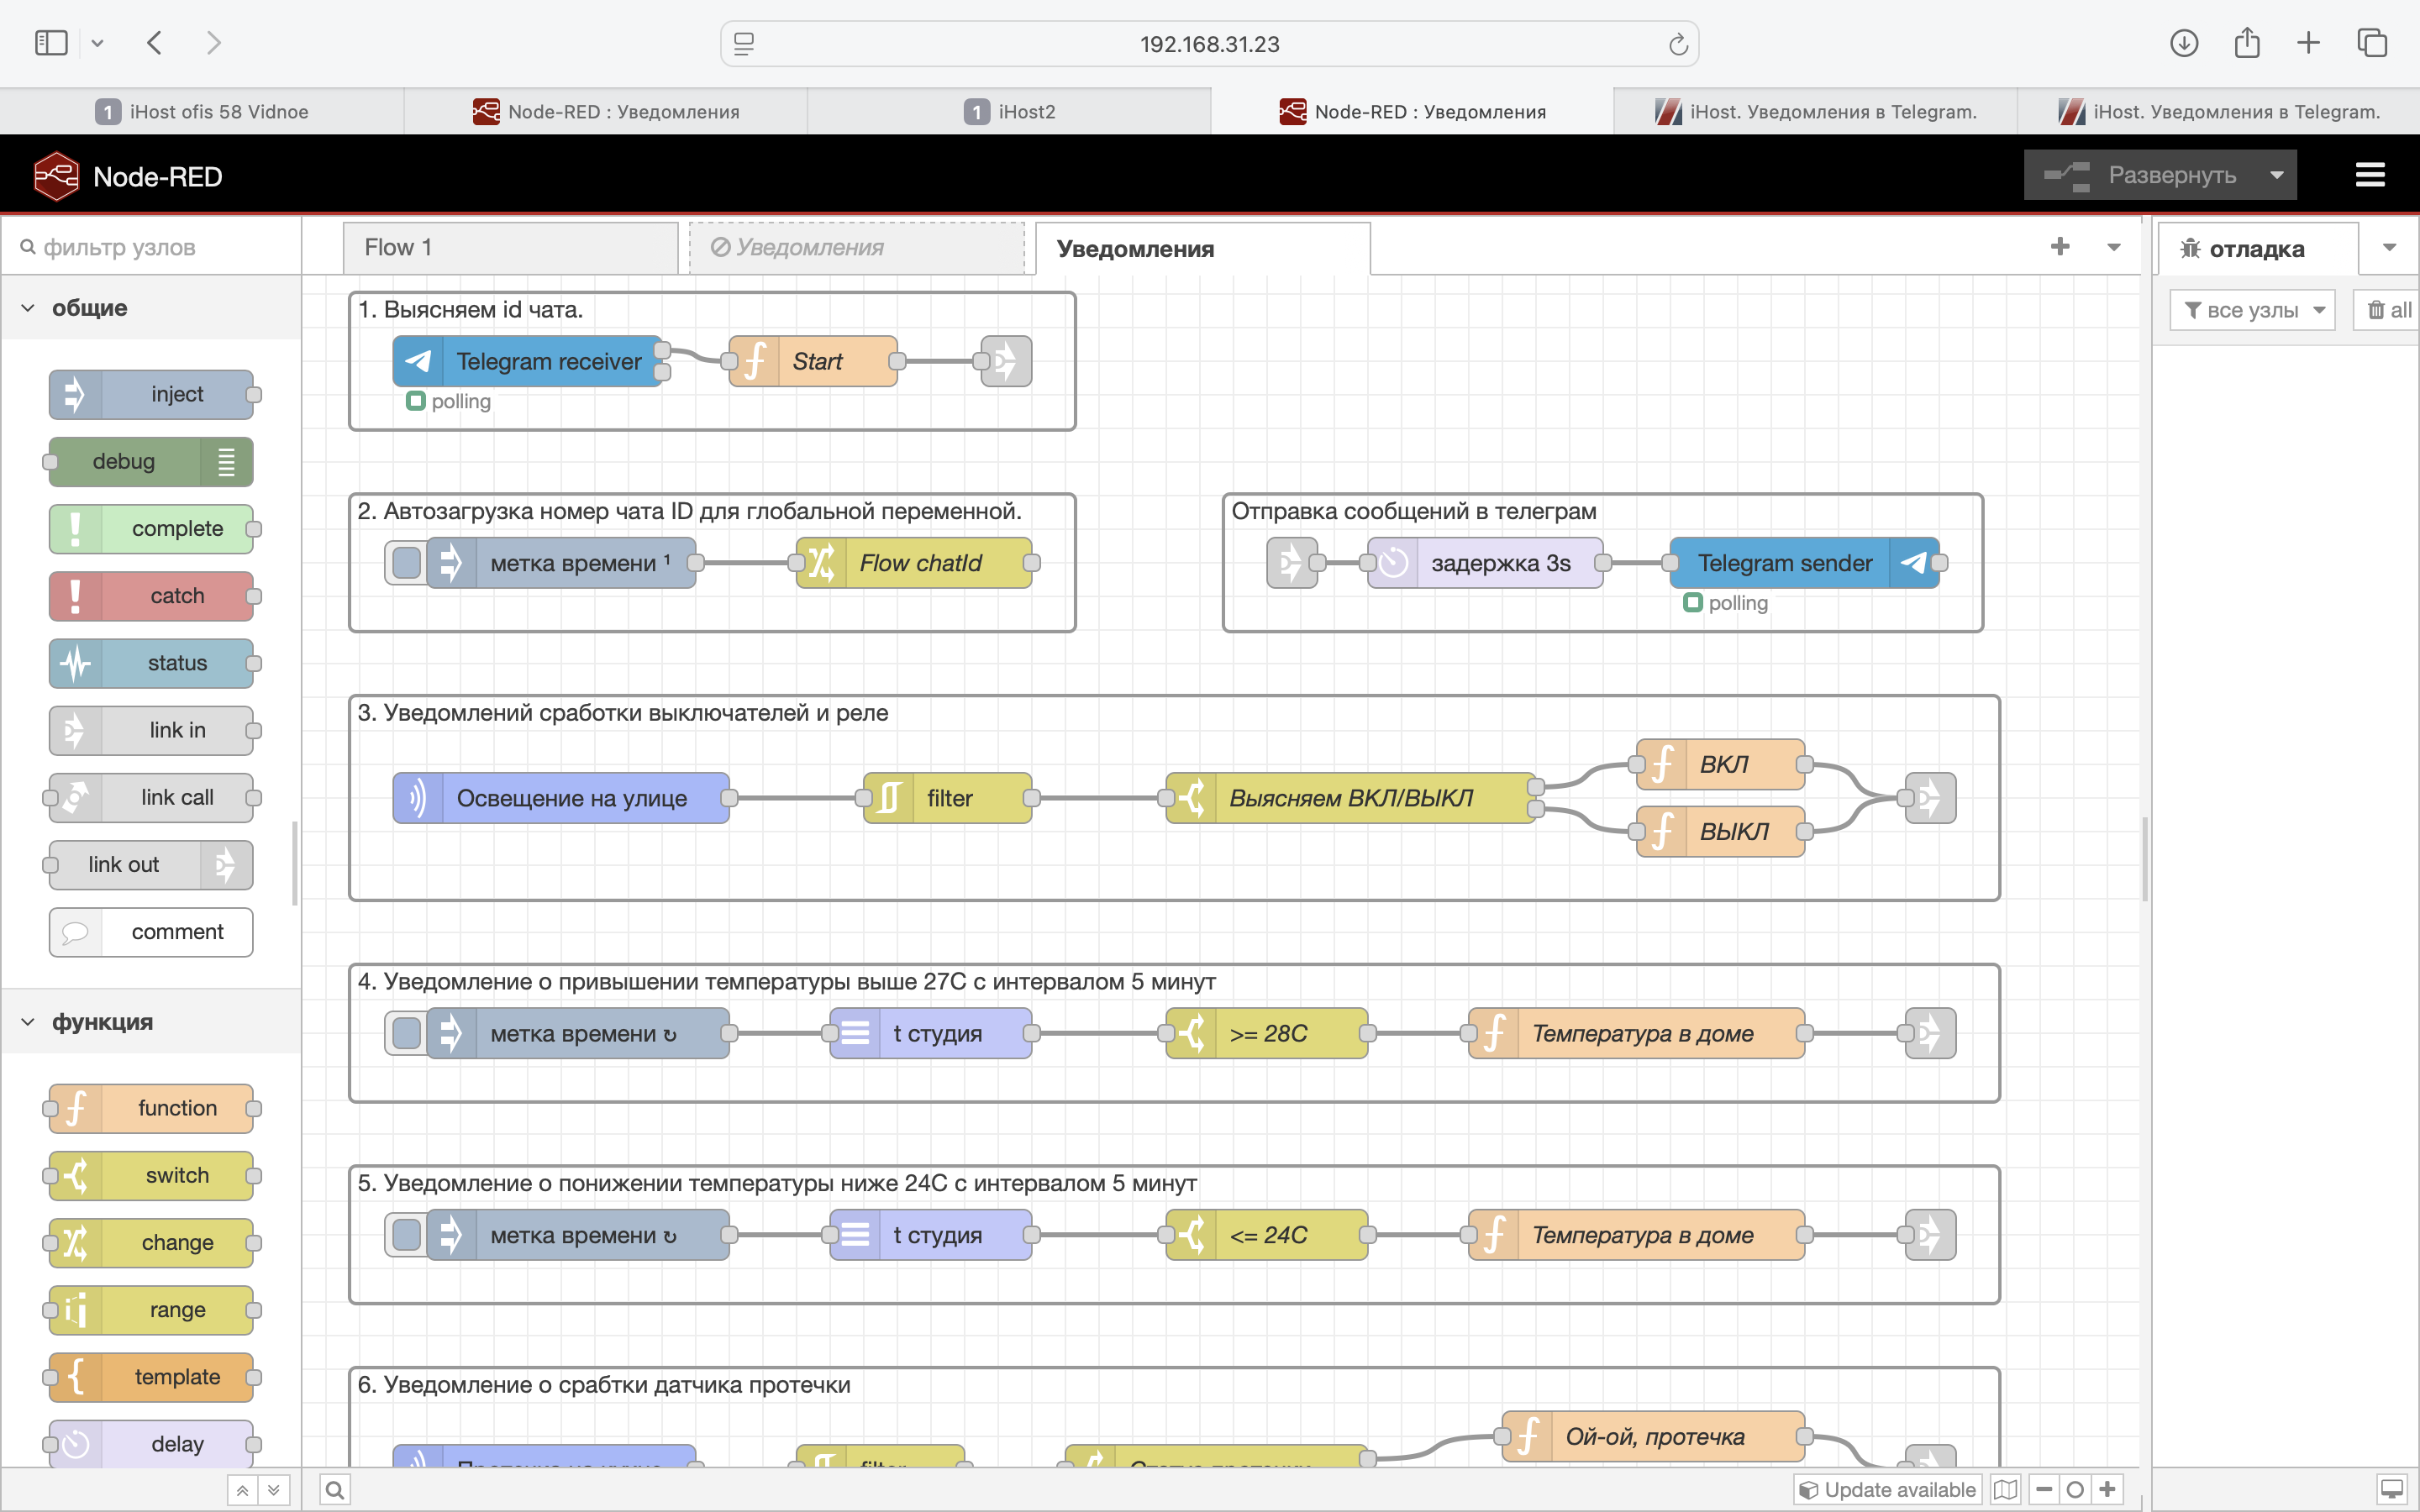This screenshot has width=2420, height=1512.
Task: Click the Update available button
Action: pos(1887,1490)
